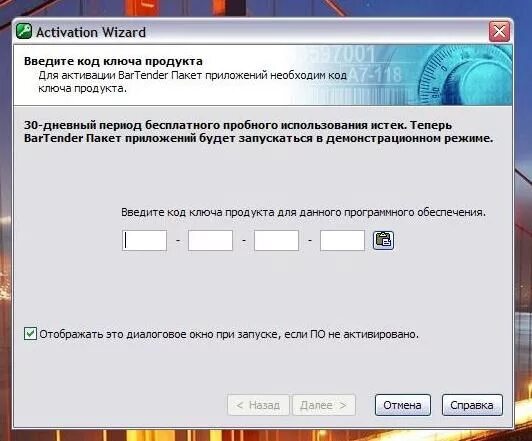
Task: Proceed with the 'Далее >' button
Action: coord(324,405)
